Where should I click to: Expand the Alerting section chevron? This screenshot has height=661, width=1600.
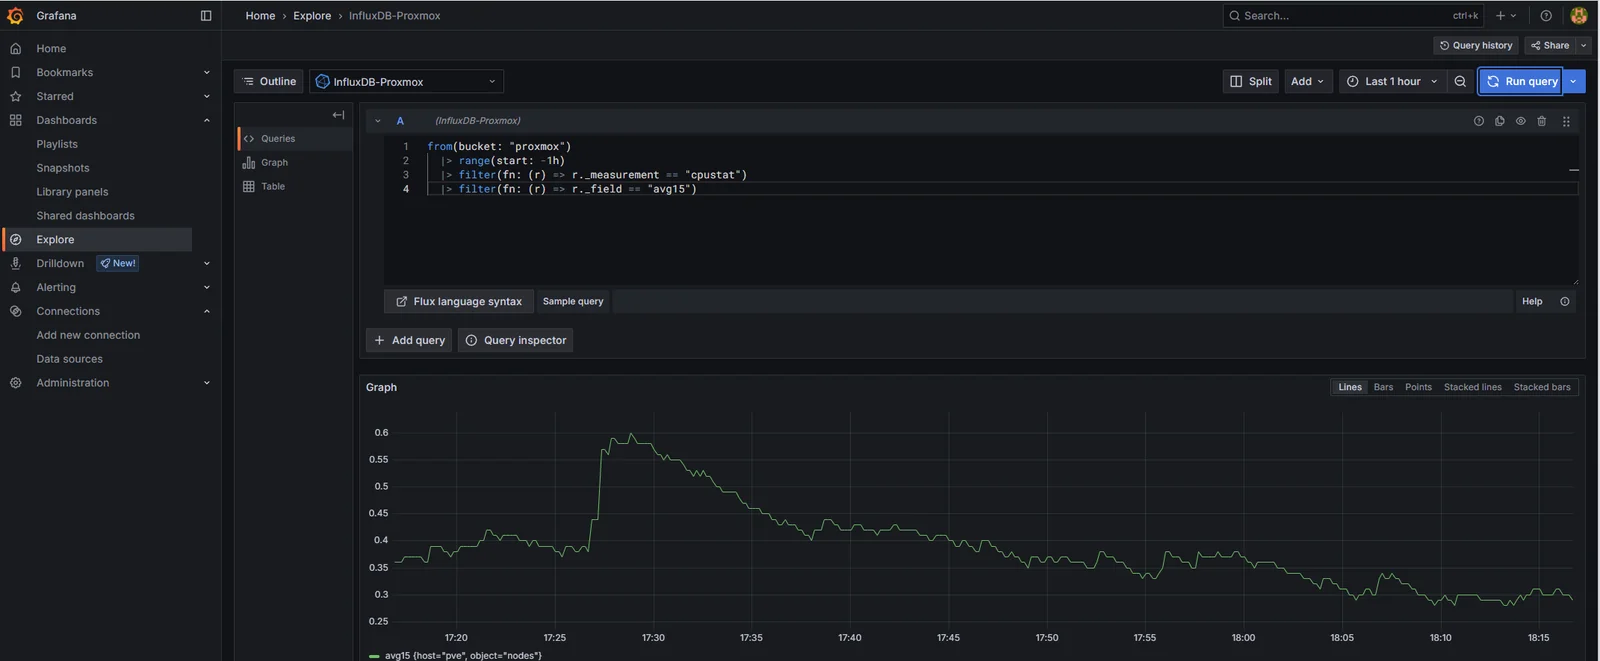[207, 287]
